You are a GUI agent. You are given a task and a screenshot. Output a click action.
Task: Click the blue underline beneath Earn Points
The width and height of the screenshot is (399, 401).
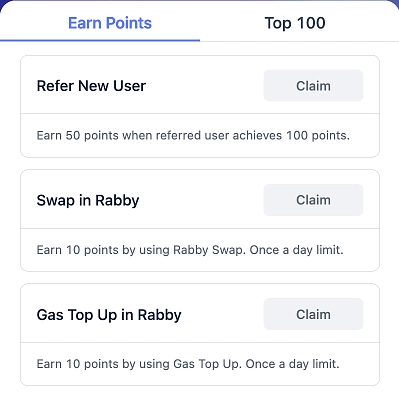click(100, 41)
